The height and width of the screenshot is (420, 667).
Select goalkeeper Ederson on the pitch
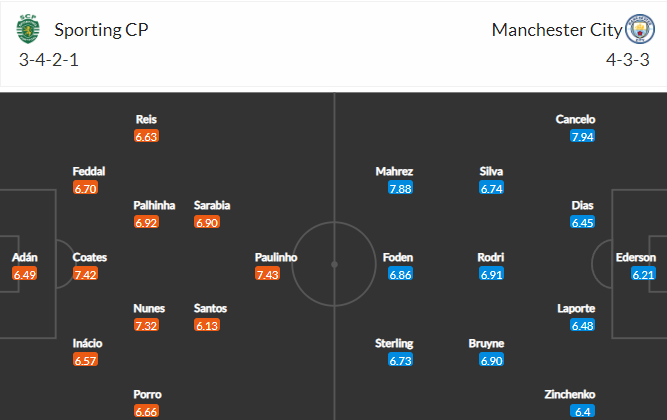pos(636,257)
